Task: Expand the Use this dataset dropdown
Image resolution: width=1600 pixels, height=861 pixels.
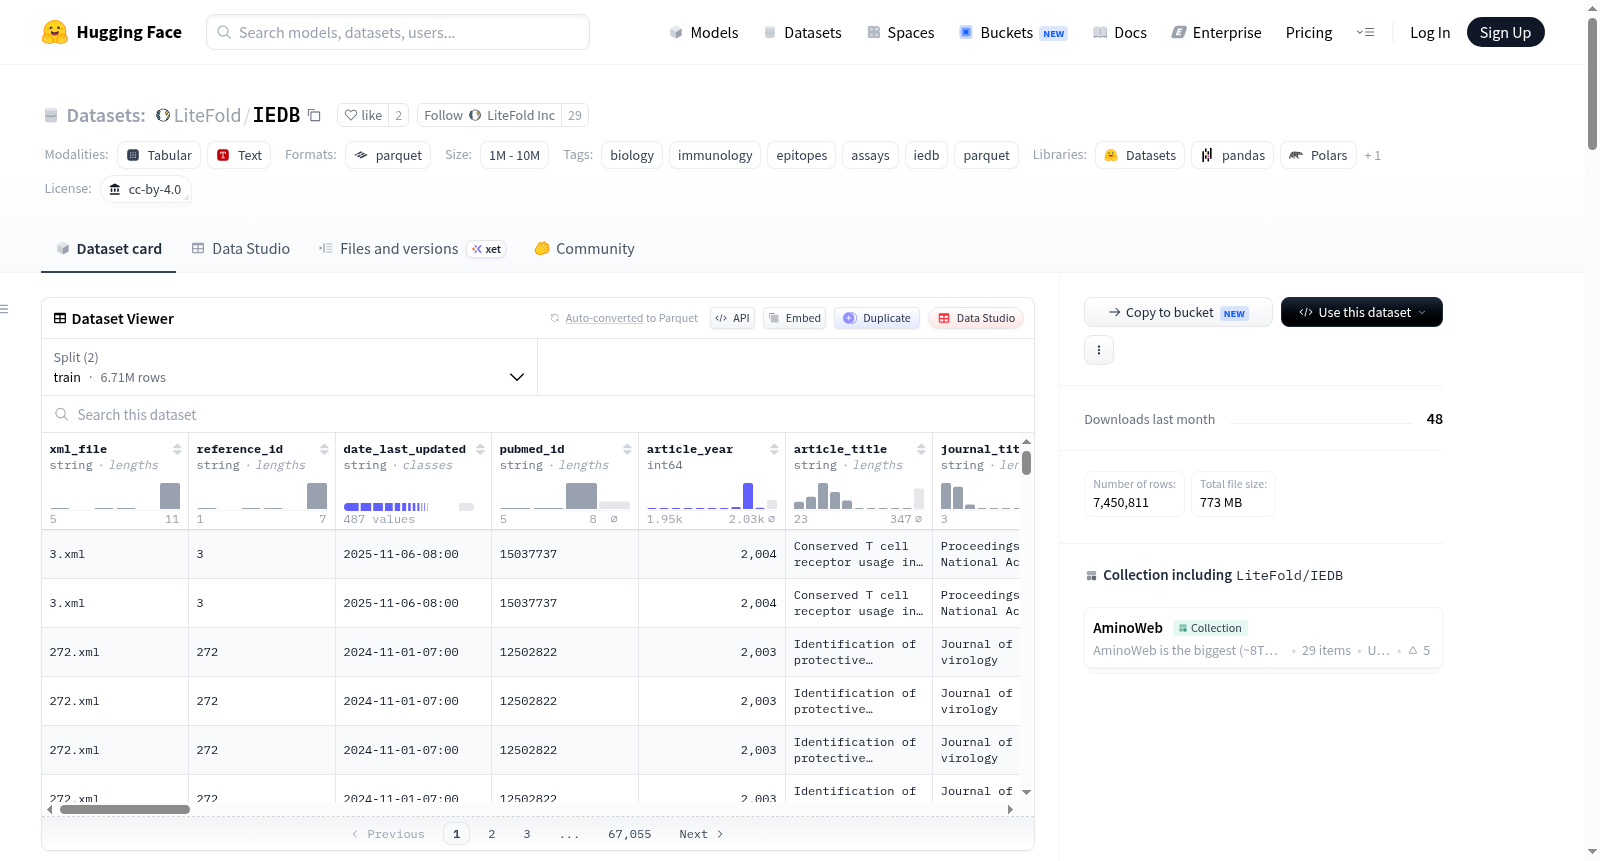Action: 1362,312
